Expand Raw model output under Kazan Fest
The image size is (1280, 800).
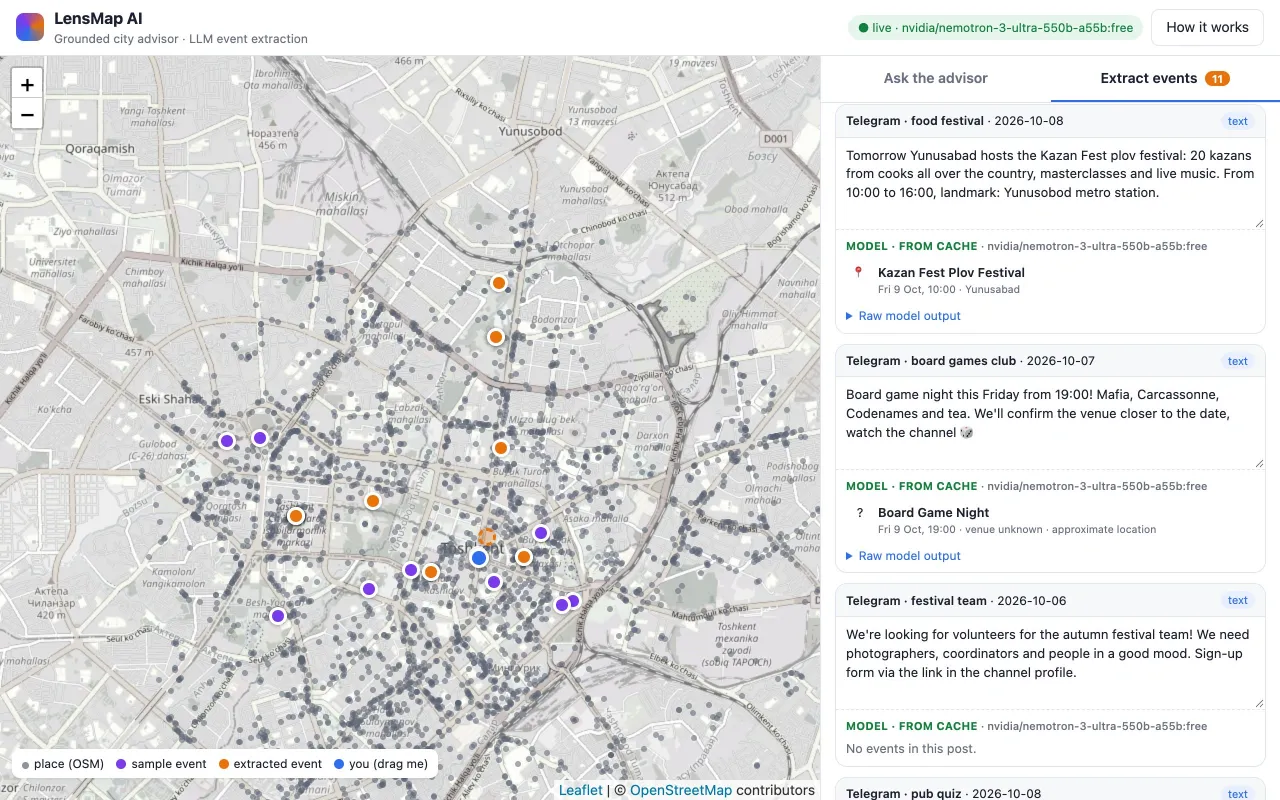point(903,316)
